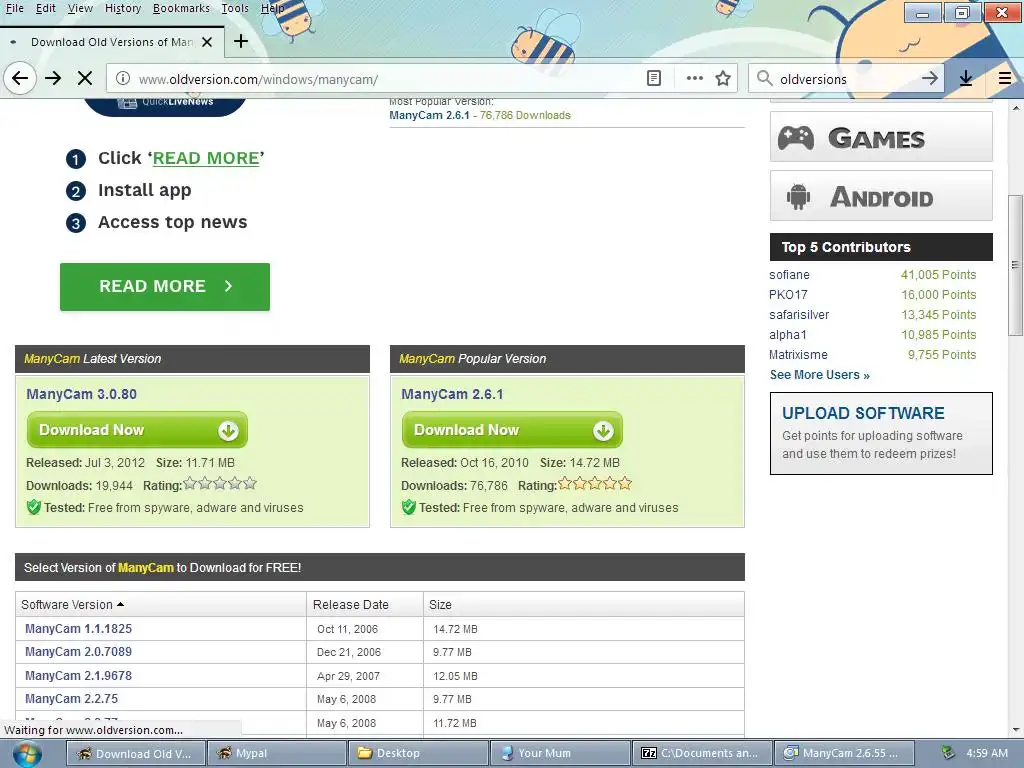
Task: Click contributor safarisilver
Action: click(x=799, y=315)
